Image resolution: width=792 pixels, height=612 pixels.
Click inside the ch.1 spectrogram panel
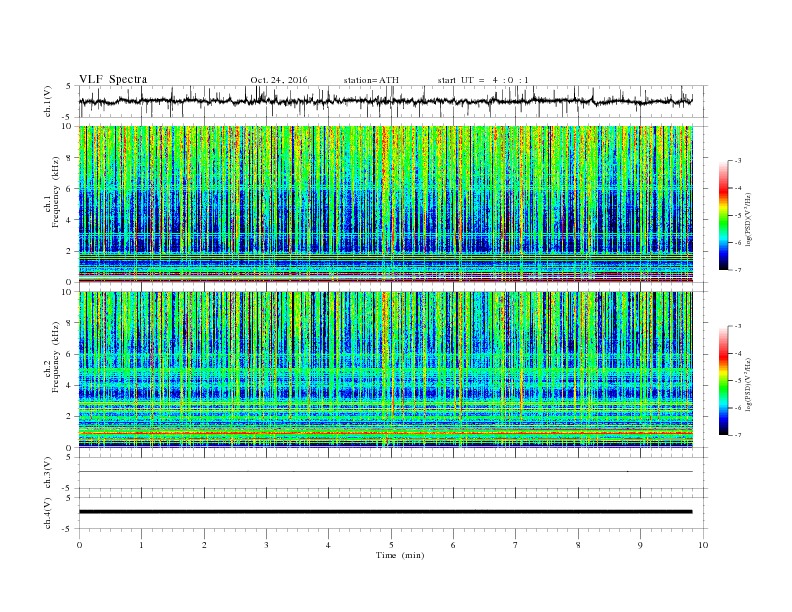tap(386, 204)
